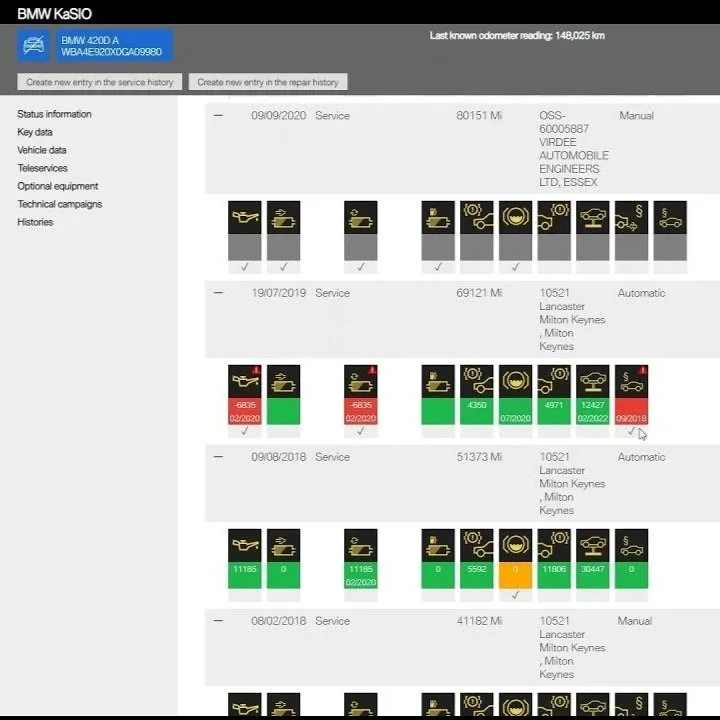The image size is (720, 720).
Task: Click engine oil icon in 09/08/2018 service
Action: point(245,546)
